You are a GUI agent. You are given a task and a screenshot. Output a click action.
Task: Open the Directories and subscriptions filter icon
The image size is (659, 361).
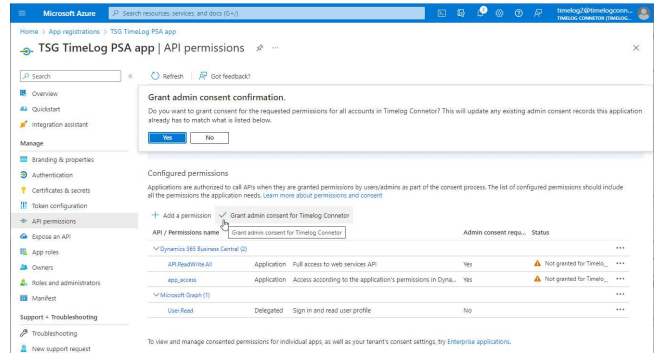click(461, 13)
